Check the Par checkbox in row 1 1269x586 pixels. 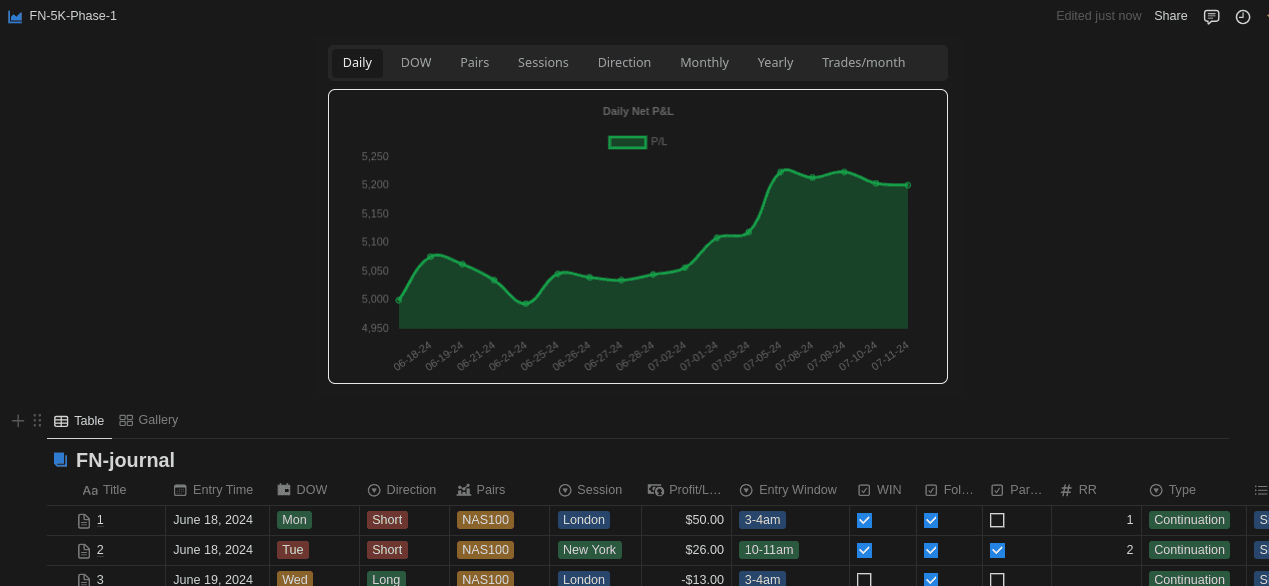[997, 520]
